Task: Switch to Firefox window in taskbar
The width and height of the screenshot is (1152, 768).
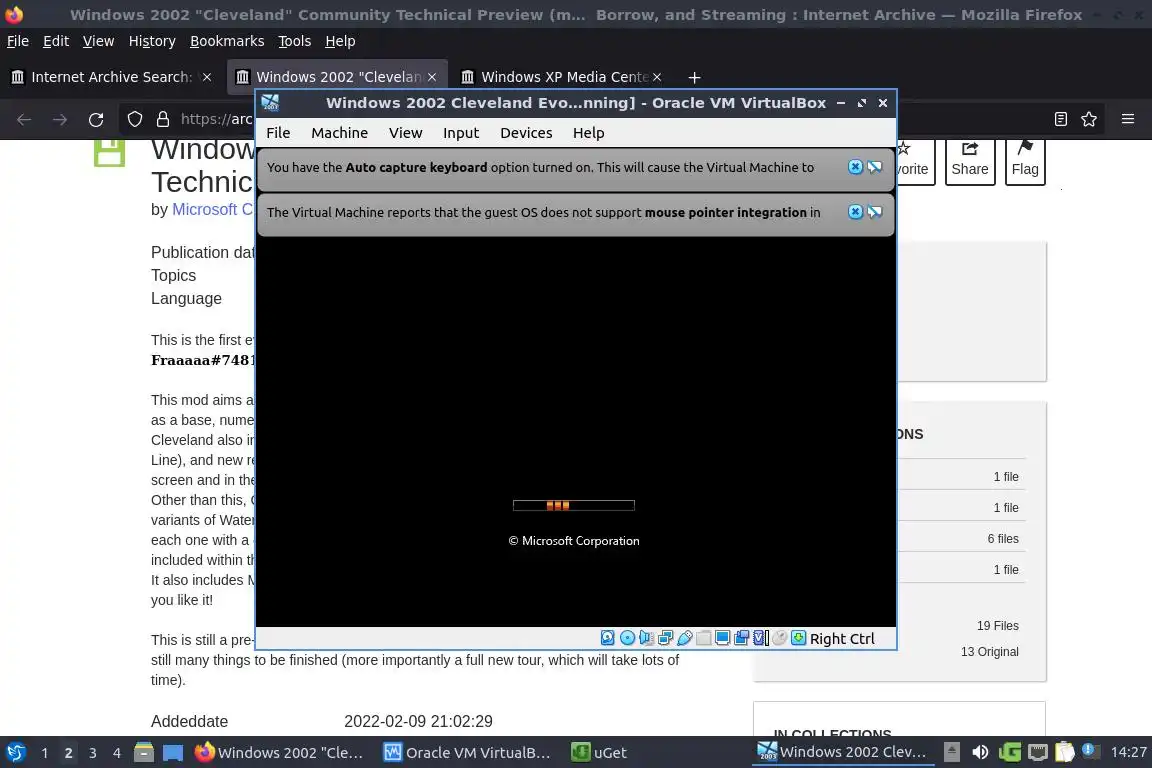Action: [279, 753]
